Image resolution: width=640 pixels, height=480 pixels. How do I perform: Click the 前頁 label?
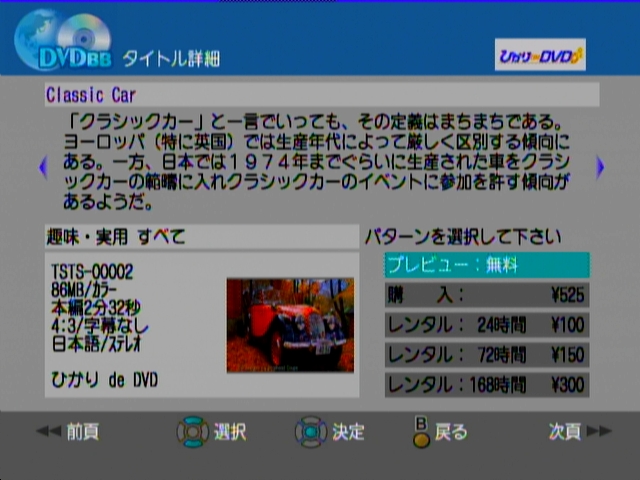pyautogui.click(x=83, y=431)
